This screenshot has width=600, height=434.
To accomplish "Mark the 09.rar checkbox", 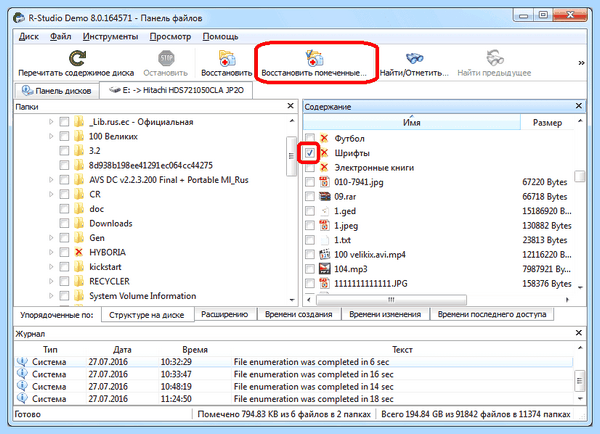I will (310, 196).
